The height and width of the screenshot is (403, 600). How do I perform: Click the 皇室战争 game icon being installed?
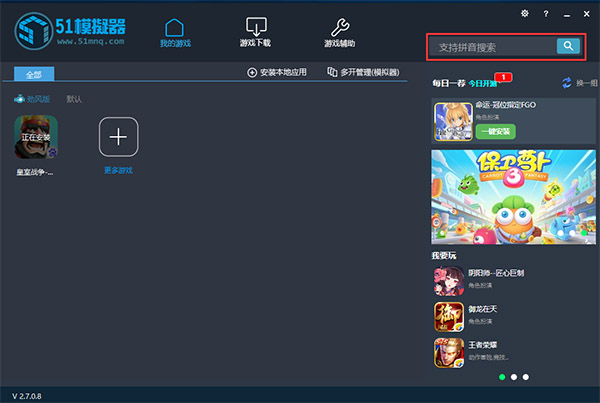(x=36, y=137)
